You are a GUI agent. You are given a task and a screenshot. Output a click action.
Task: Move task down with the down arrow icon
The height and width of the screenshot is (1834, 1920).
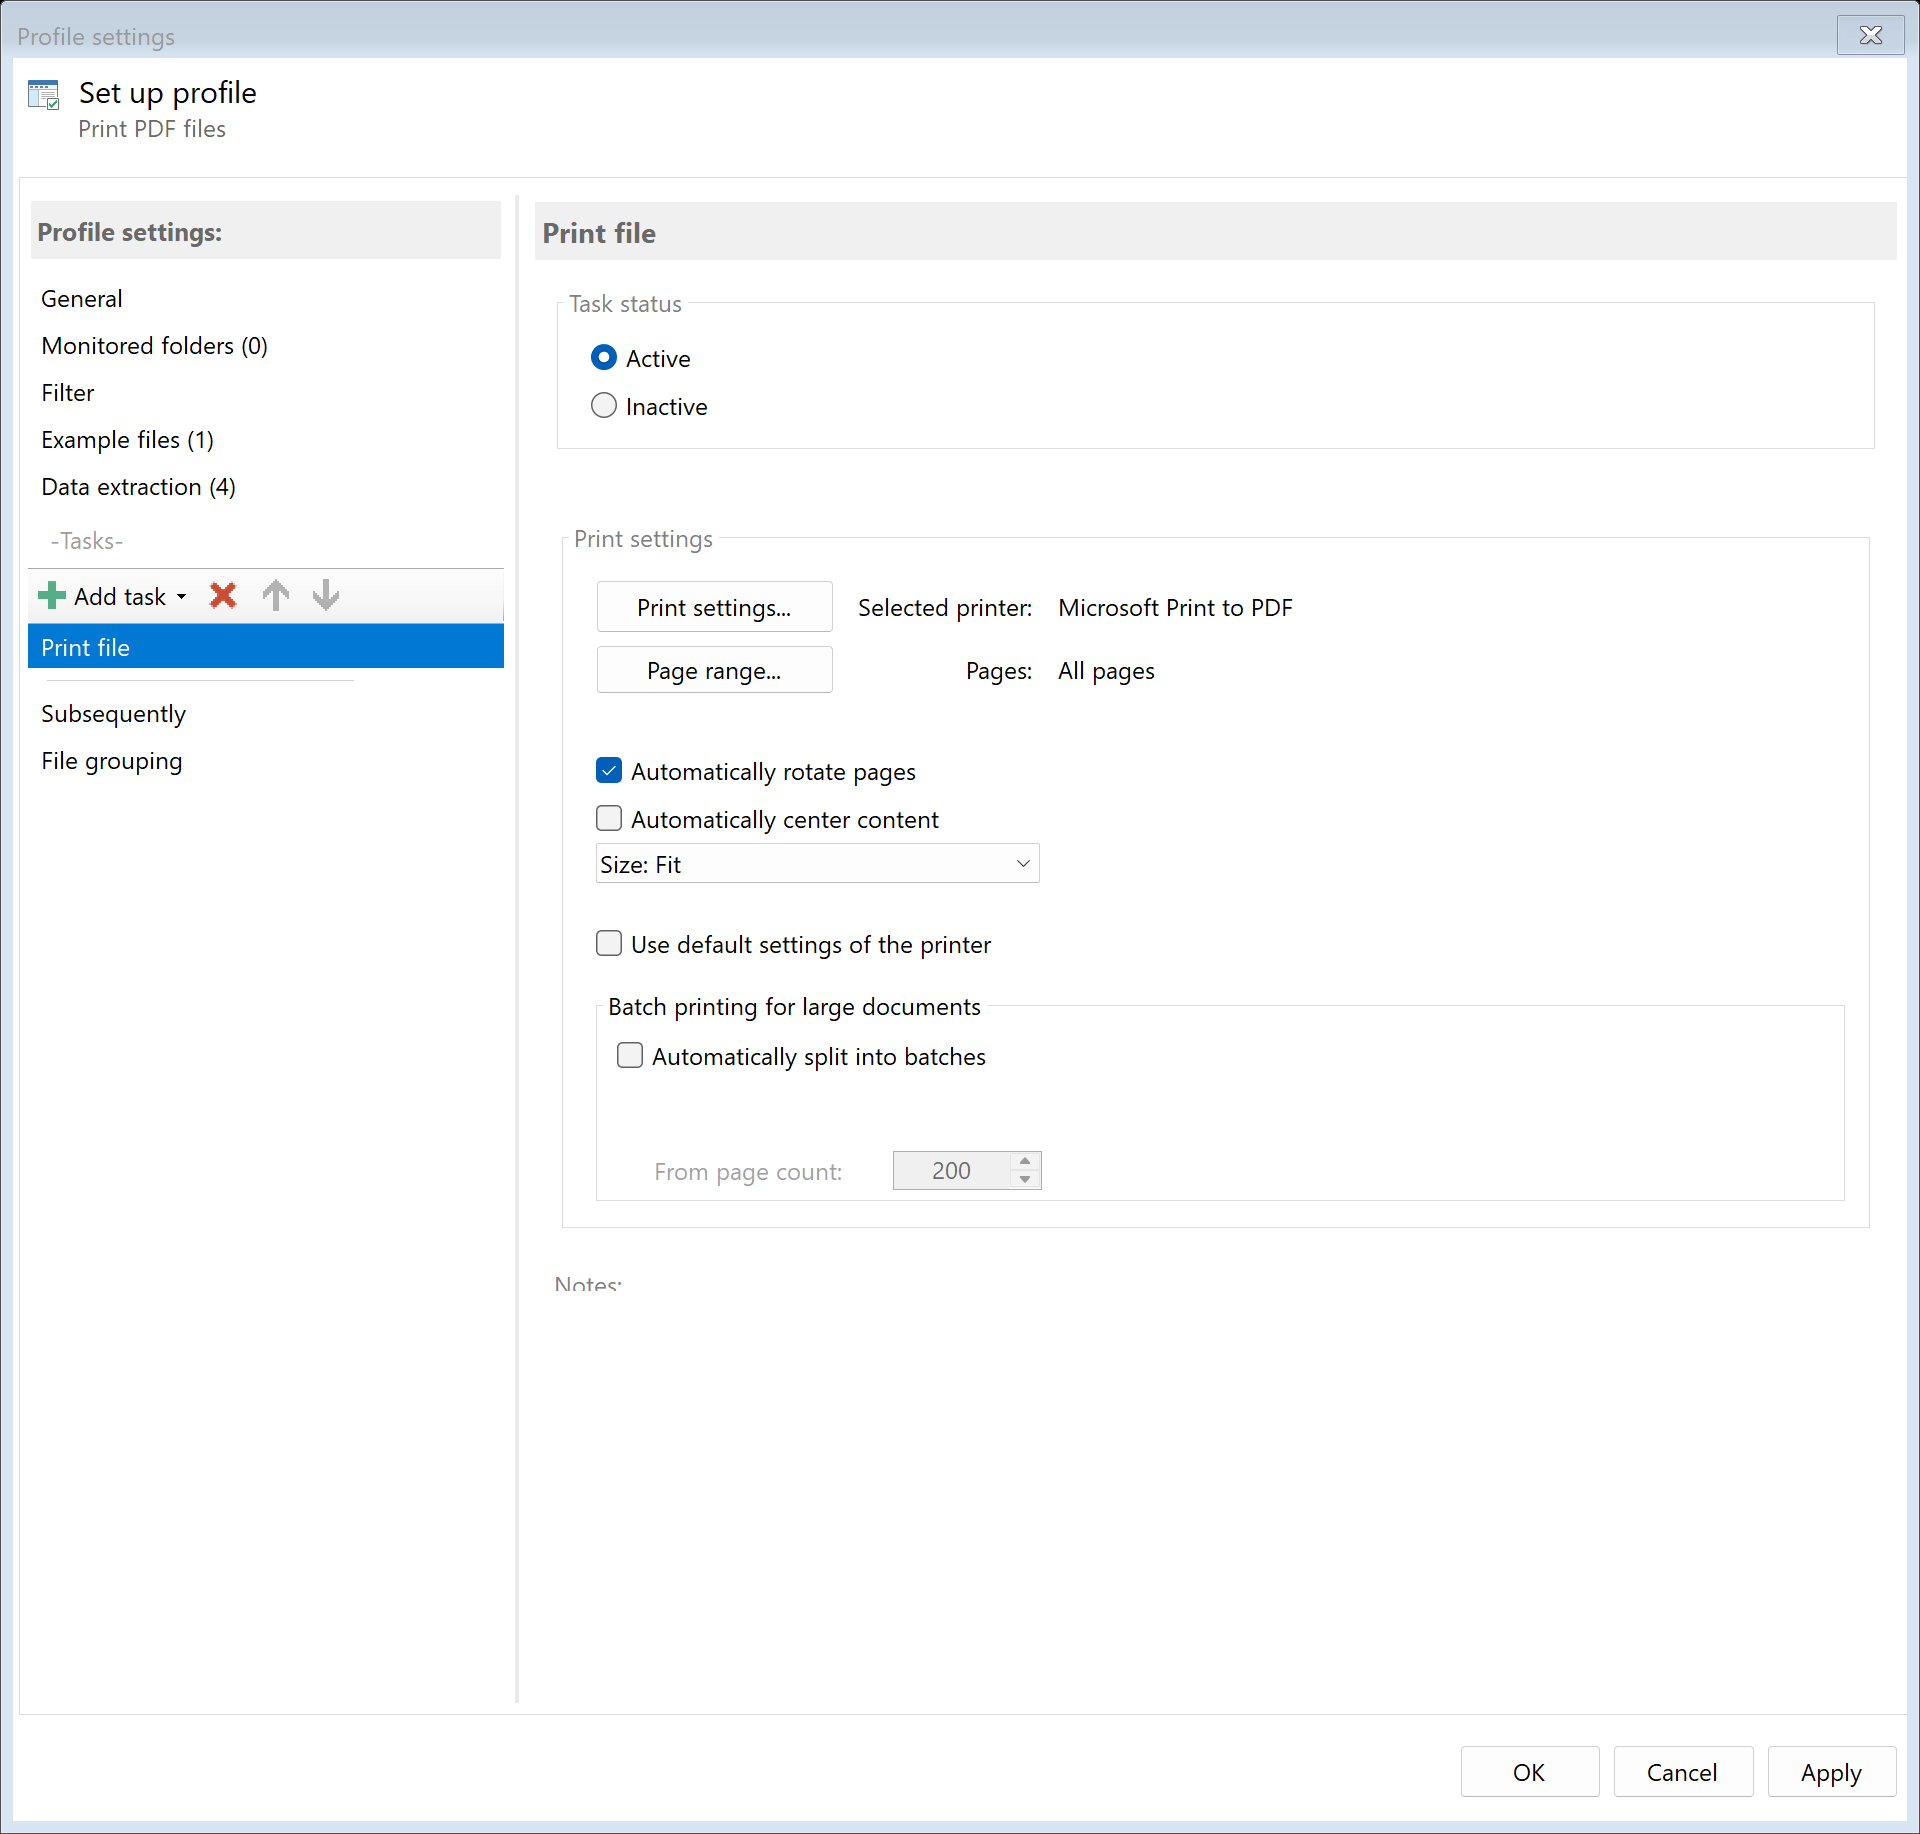tap(326, 596)
